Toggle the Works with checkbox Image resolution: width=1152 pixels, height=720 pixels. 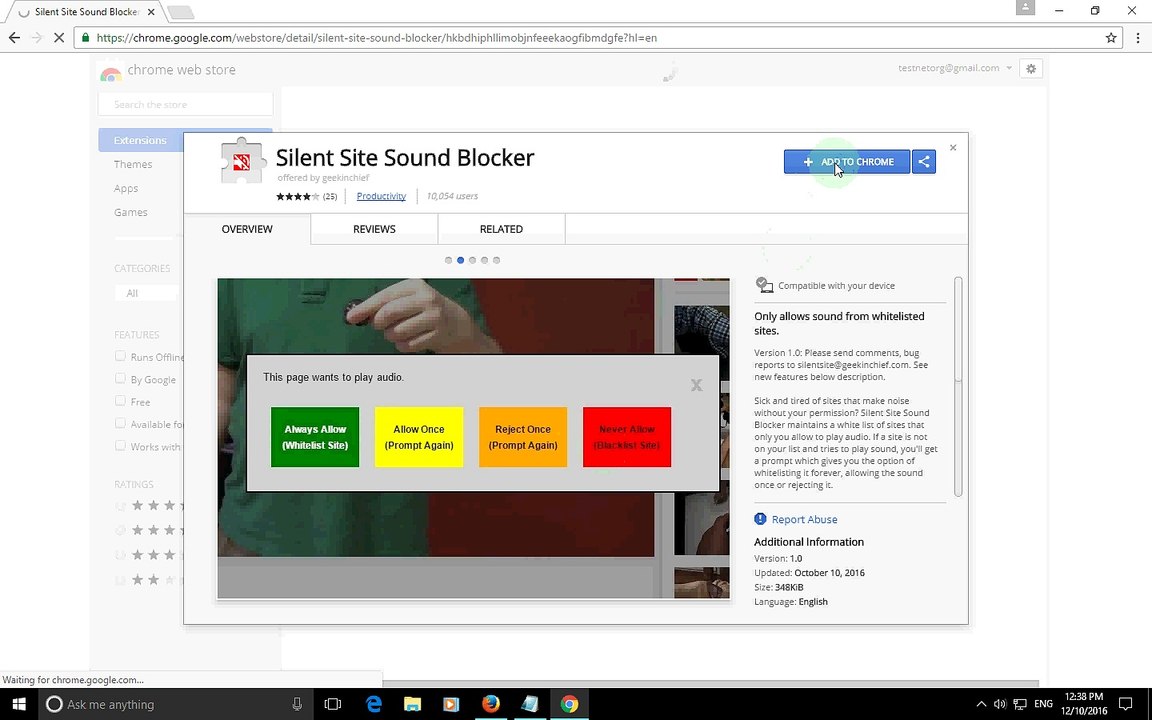(120, 446)
